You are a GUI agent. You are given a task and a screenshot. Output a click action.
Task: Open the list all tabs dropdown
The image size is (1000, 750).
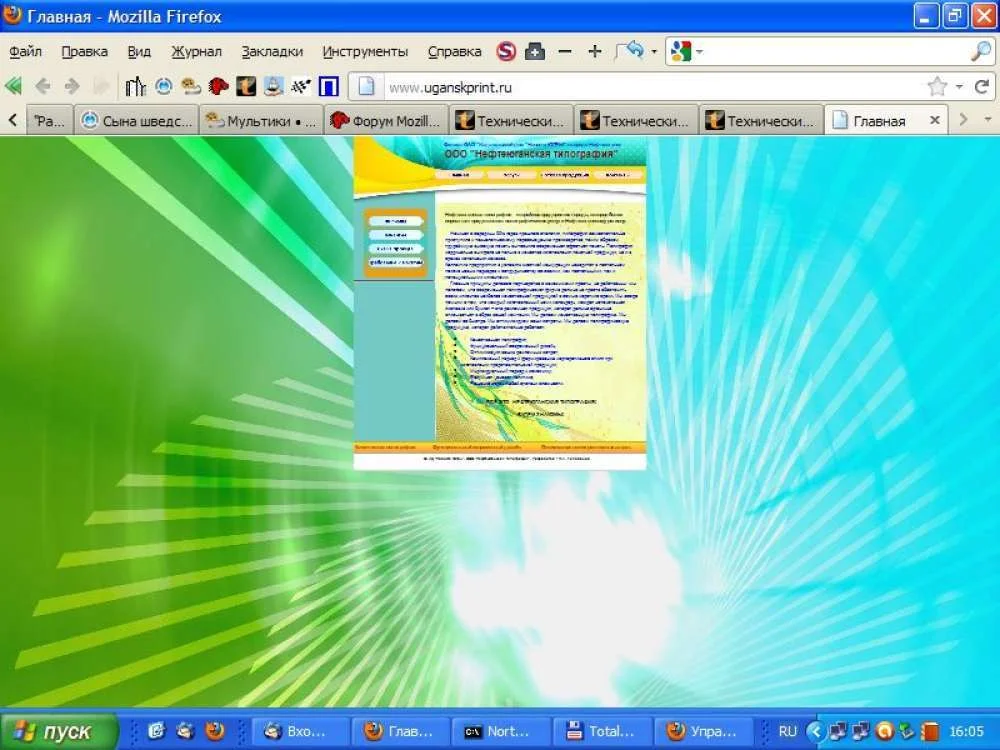pos(987,120)
